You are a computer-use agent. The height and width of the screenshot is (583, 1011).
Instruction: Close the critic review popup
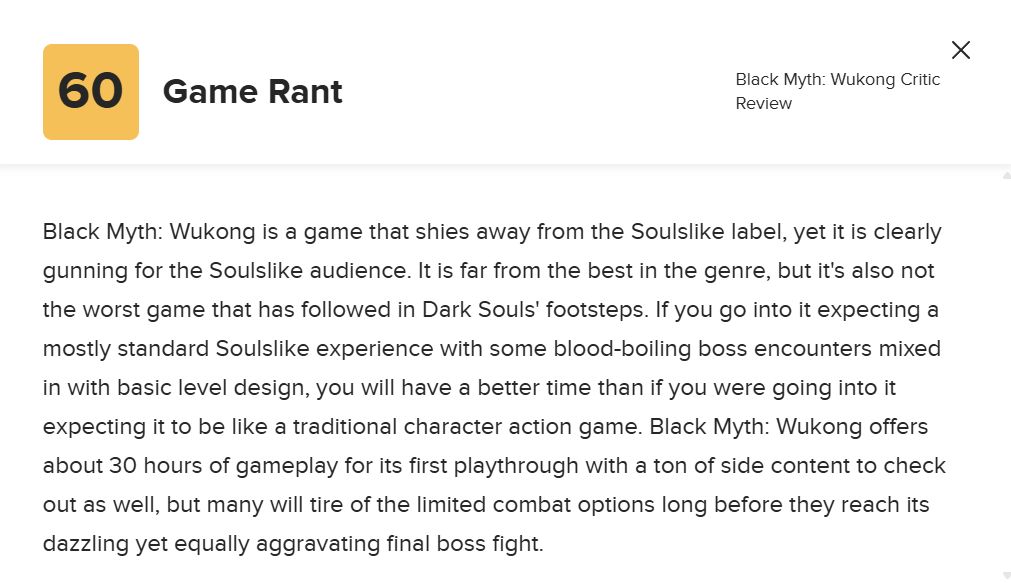coord(961,50)
